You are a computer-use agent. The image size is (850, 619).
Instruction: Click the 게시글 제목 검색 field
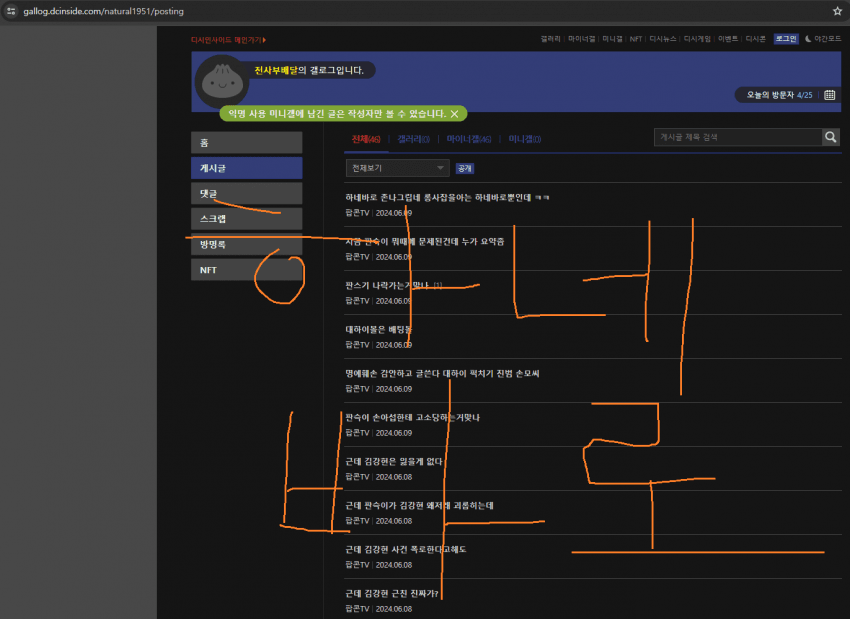[737, 138]
